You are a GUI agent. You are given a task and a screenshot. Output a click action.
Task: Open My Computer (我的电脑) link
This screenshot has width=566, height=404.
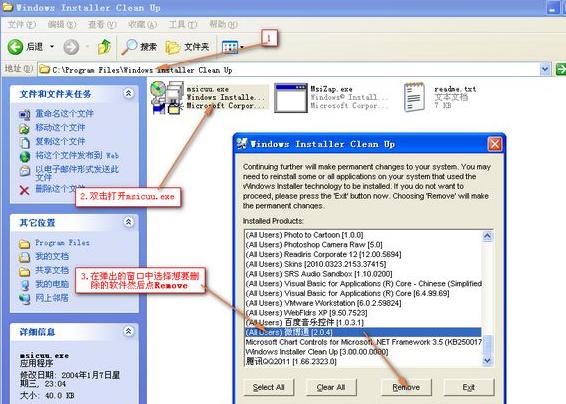52,284
